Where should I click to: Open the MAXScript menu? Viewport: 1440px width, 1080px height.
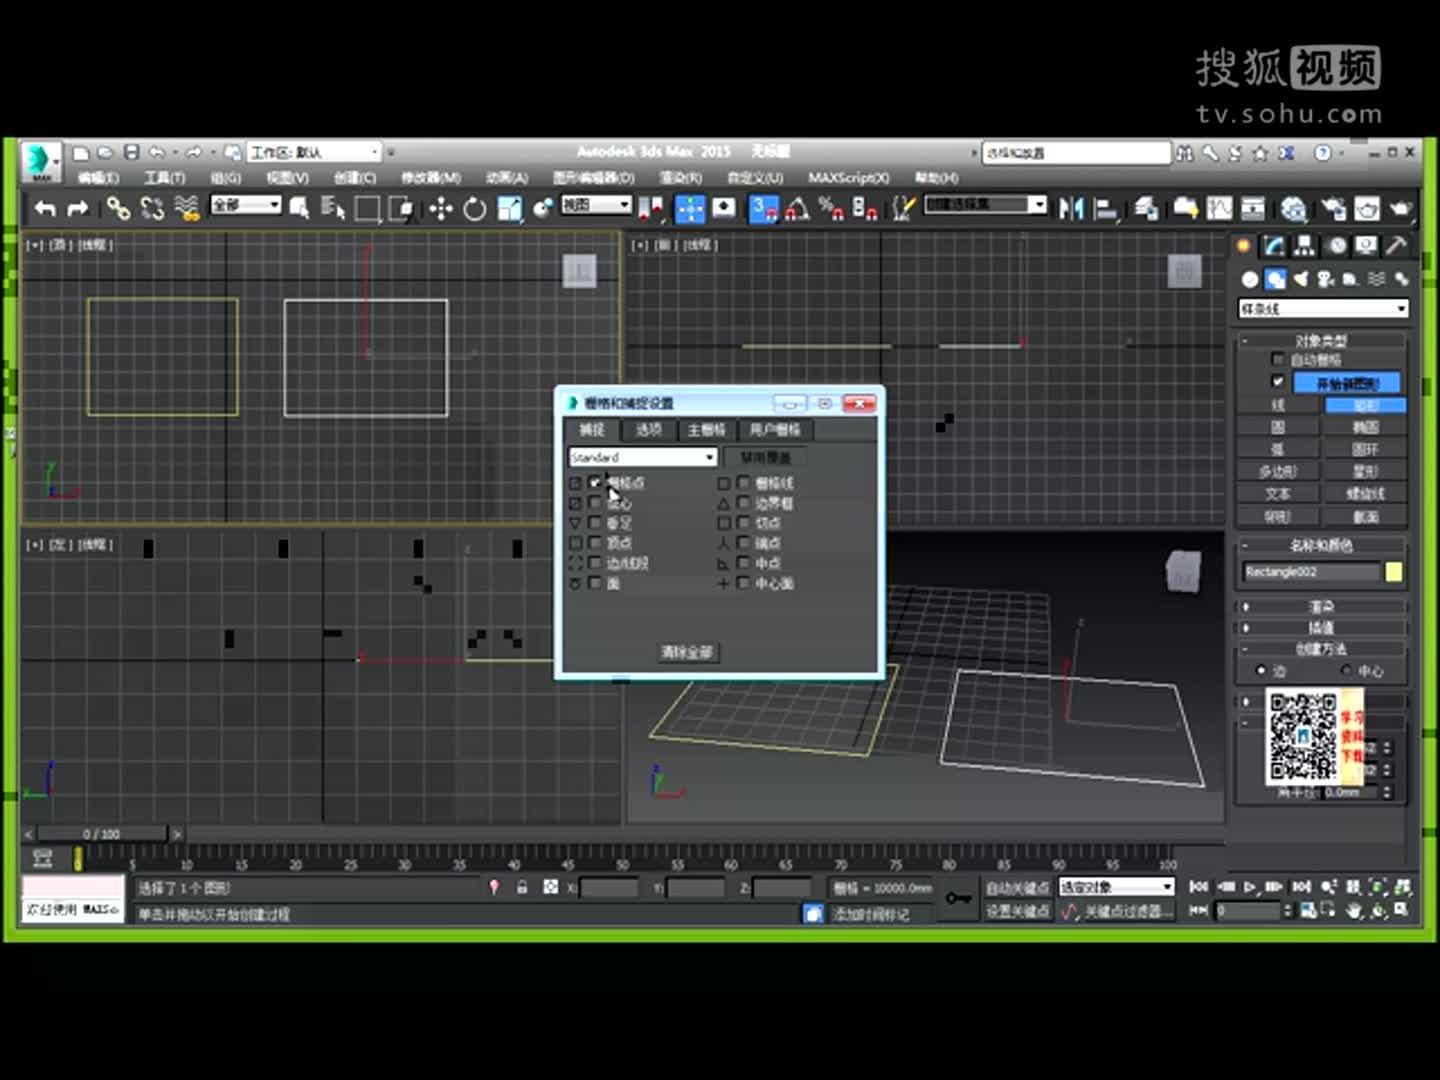pyautogui.click(x=848, y=177)
